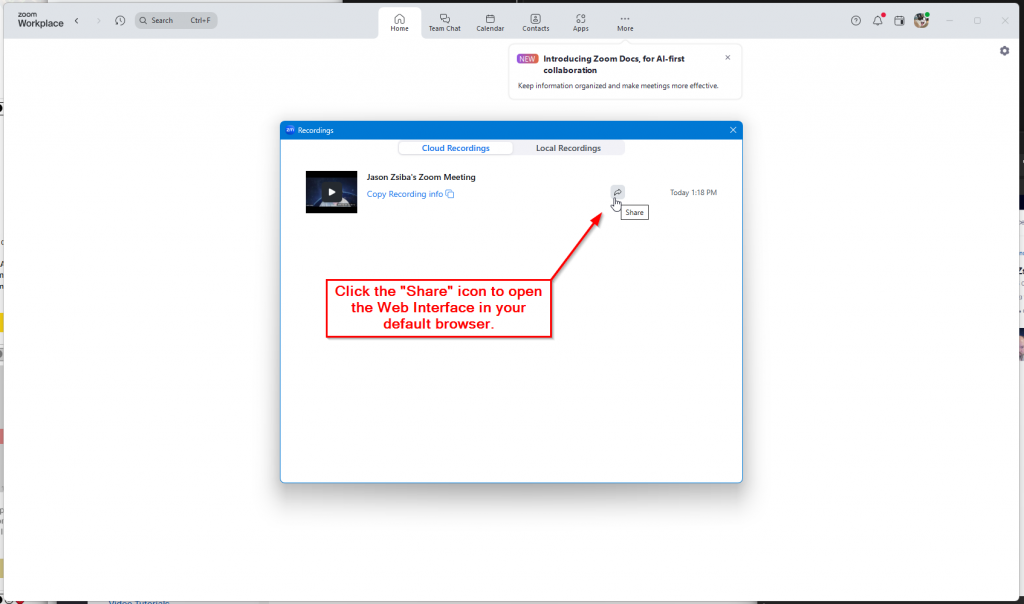The height and width of the screenshot is (604, 1024).
Task: Open Team Chat from top navigation
Action: pos(444,21)
